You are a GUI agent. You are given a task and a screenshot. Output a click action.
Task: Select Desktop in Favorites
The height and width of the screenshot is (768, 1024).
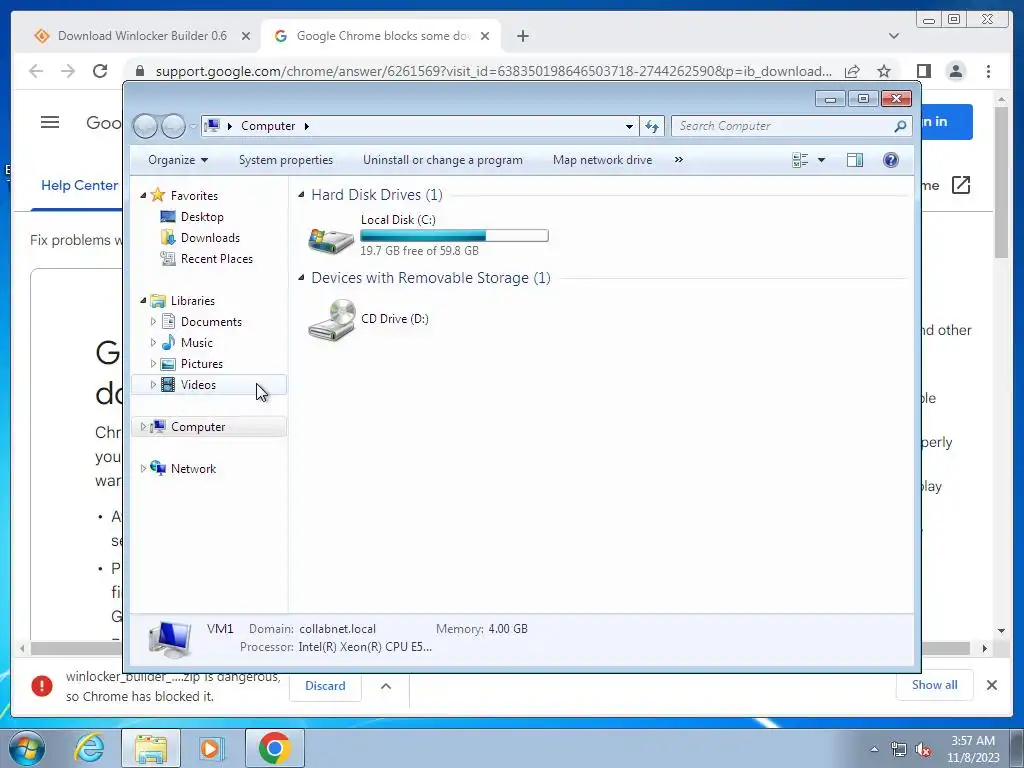point(202,217)
